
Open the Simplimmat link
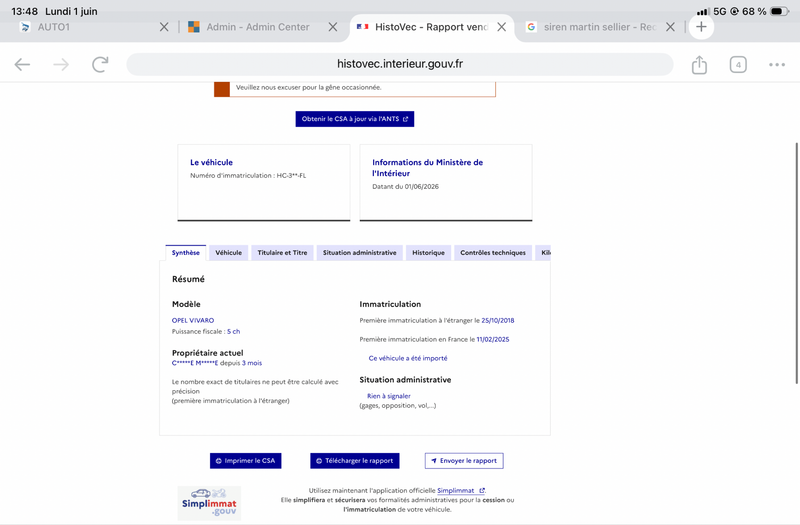point(461,490)
